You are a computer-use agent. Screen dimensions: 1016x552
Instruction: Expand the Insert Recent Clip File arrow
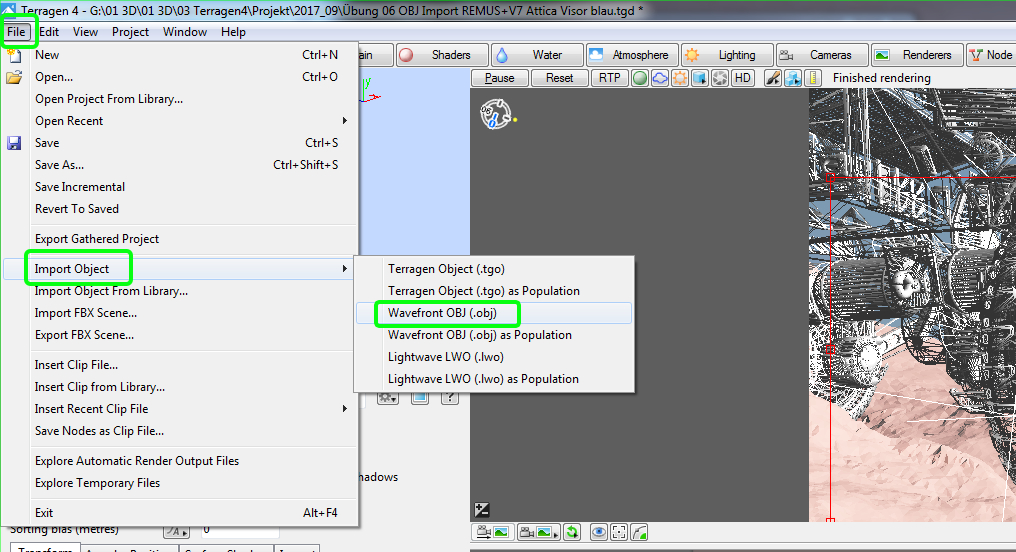click(x=345, y=409)
